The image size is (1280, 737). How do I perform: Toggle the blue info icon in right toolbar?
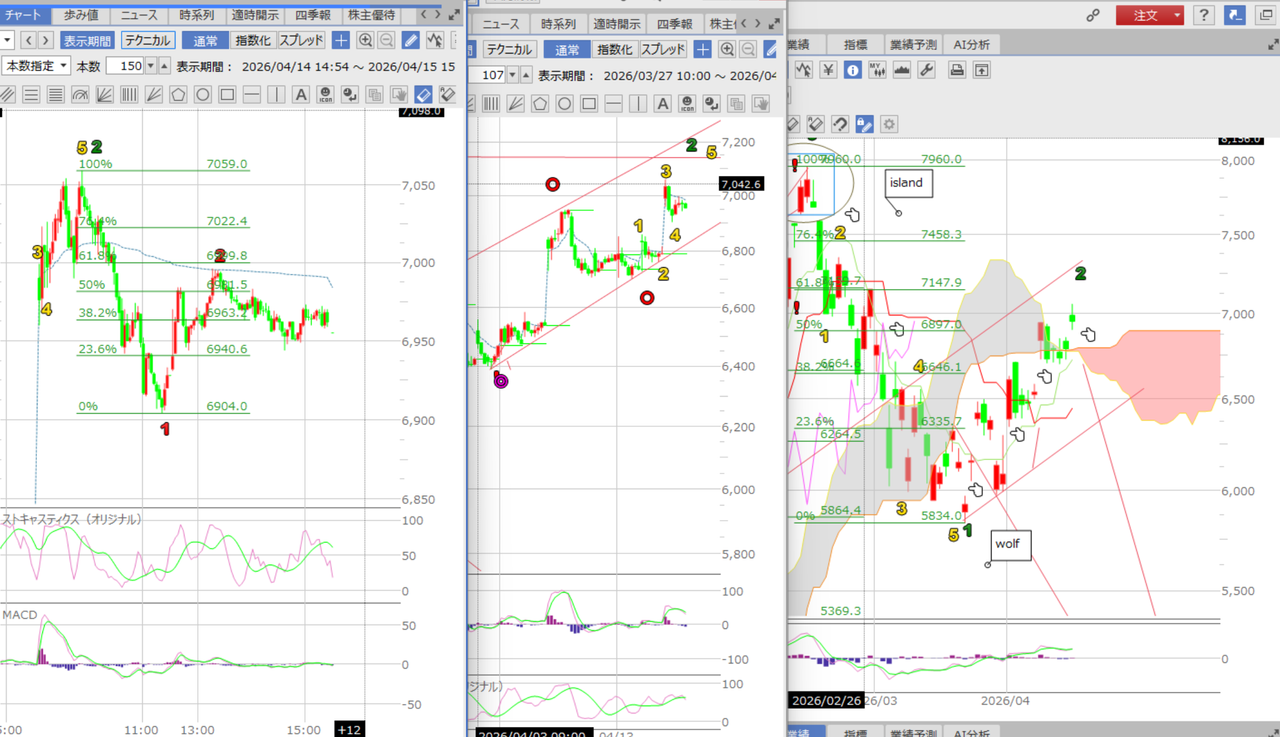click(852, 70)
